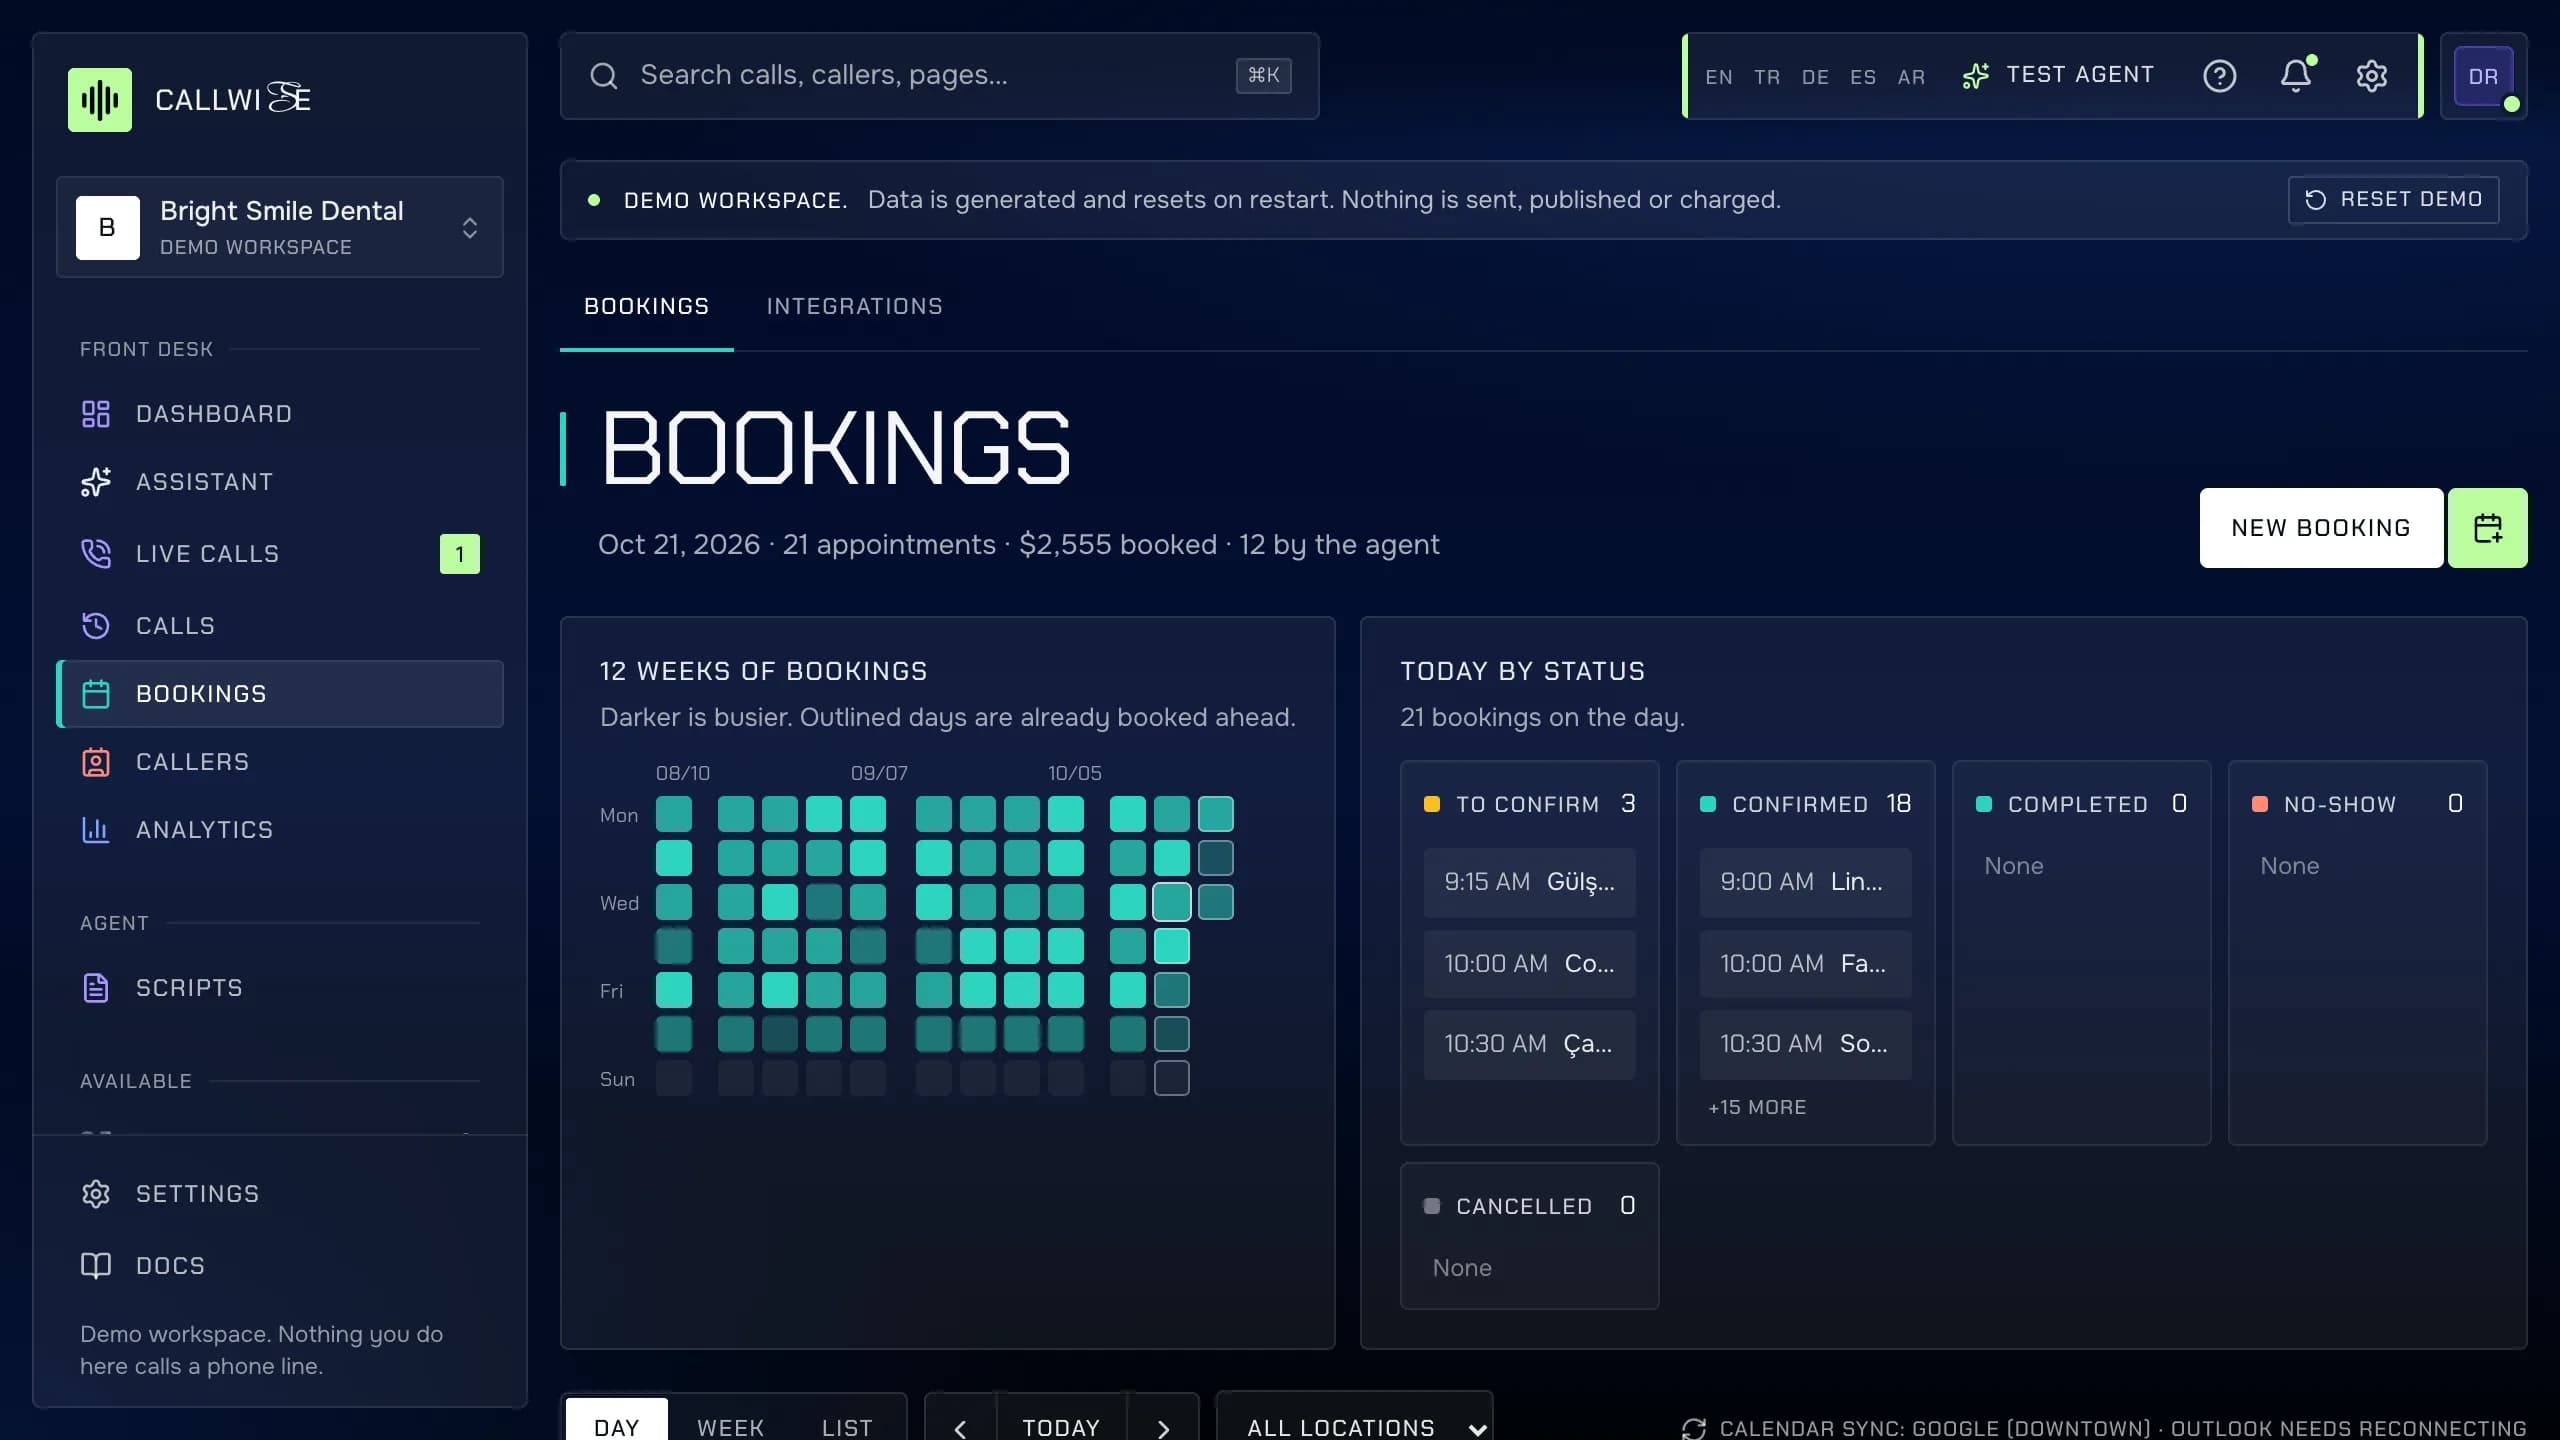The image size is (2560, 1440).
Task: Switch language to EN
Action: coord(1719,77)
